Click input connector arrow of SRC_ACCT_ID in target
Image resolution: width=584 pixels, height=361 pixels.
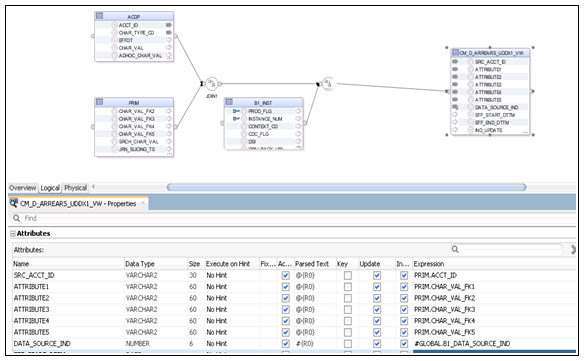point(455,61)
